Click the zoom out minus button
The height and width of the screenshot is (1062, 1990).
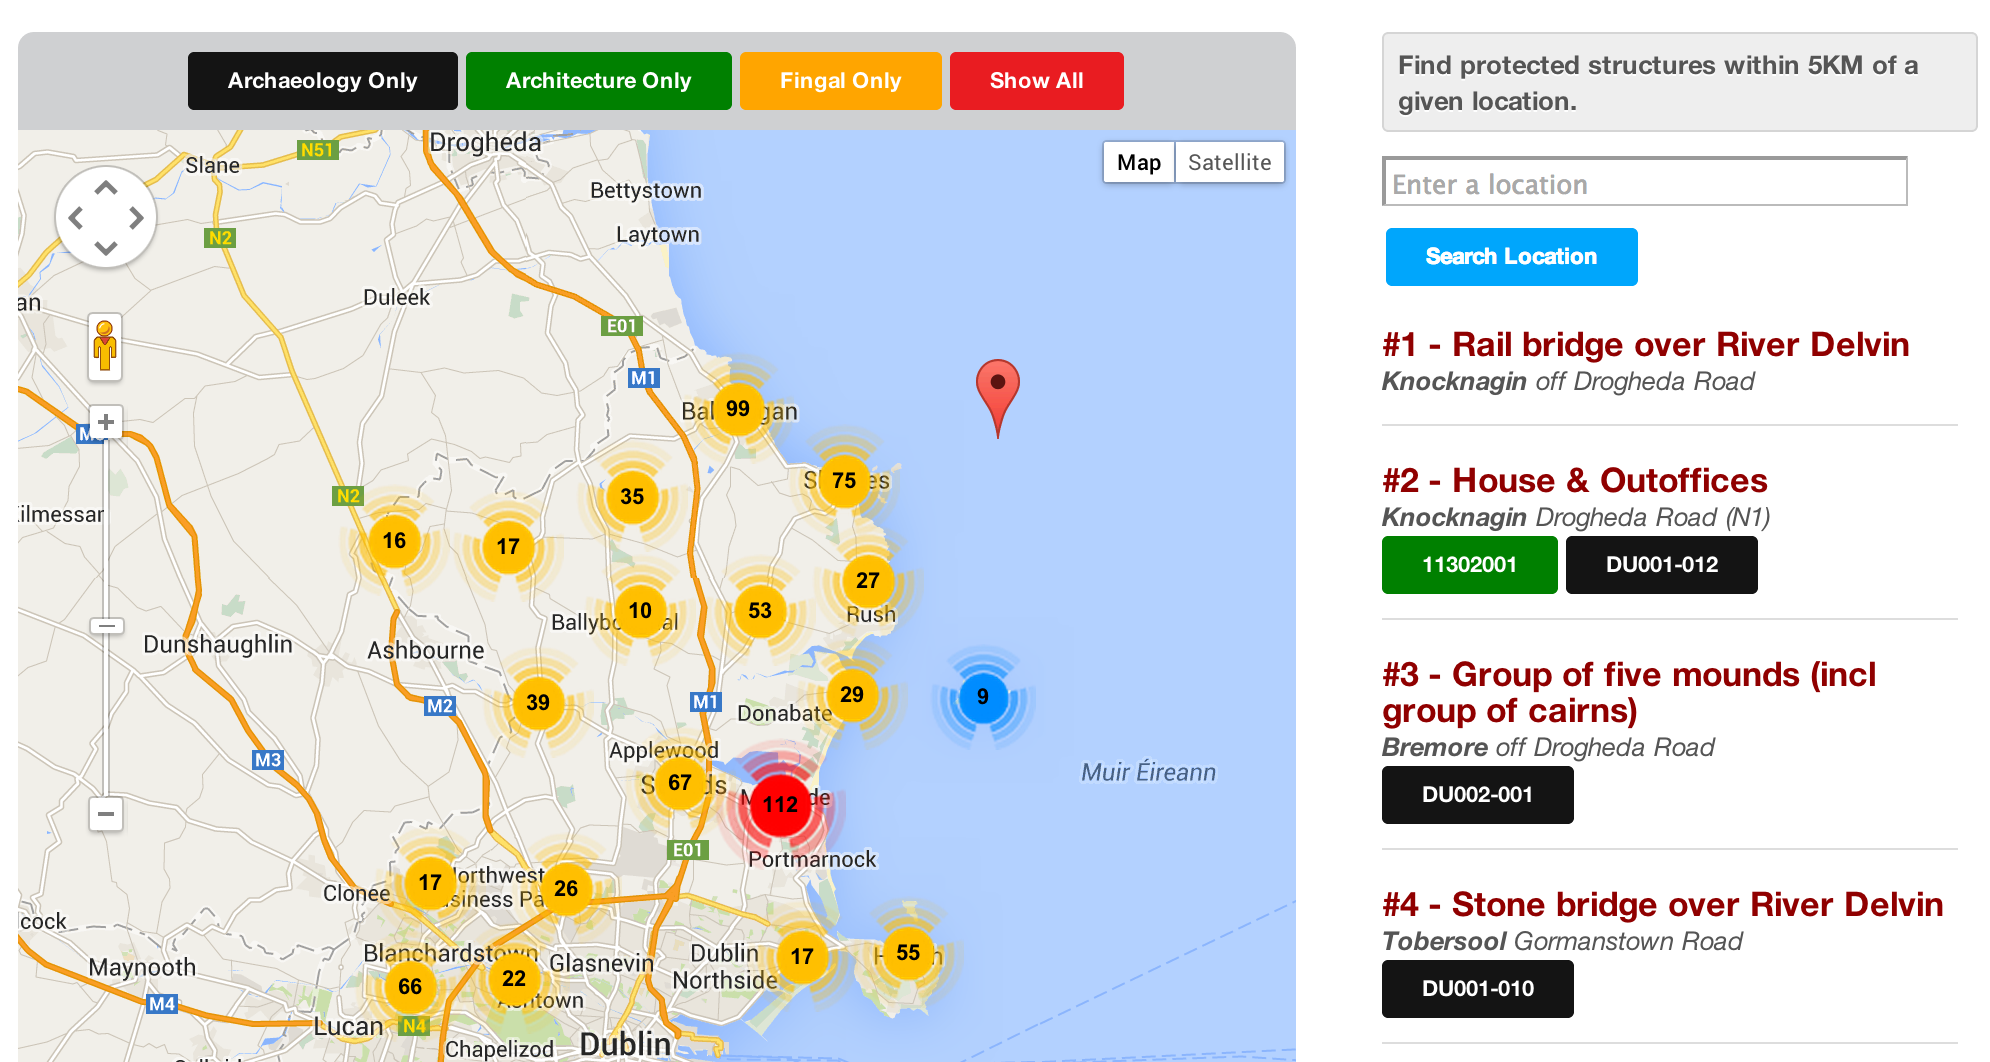click(106, 814)
